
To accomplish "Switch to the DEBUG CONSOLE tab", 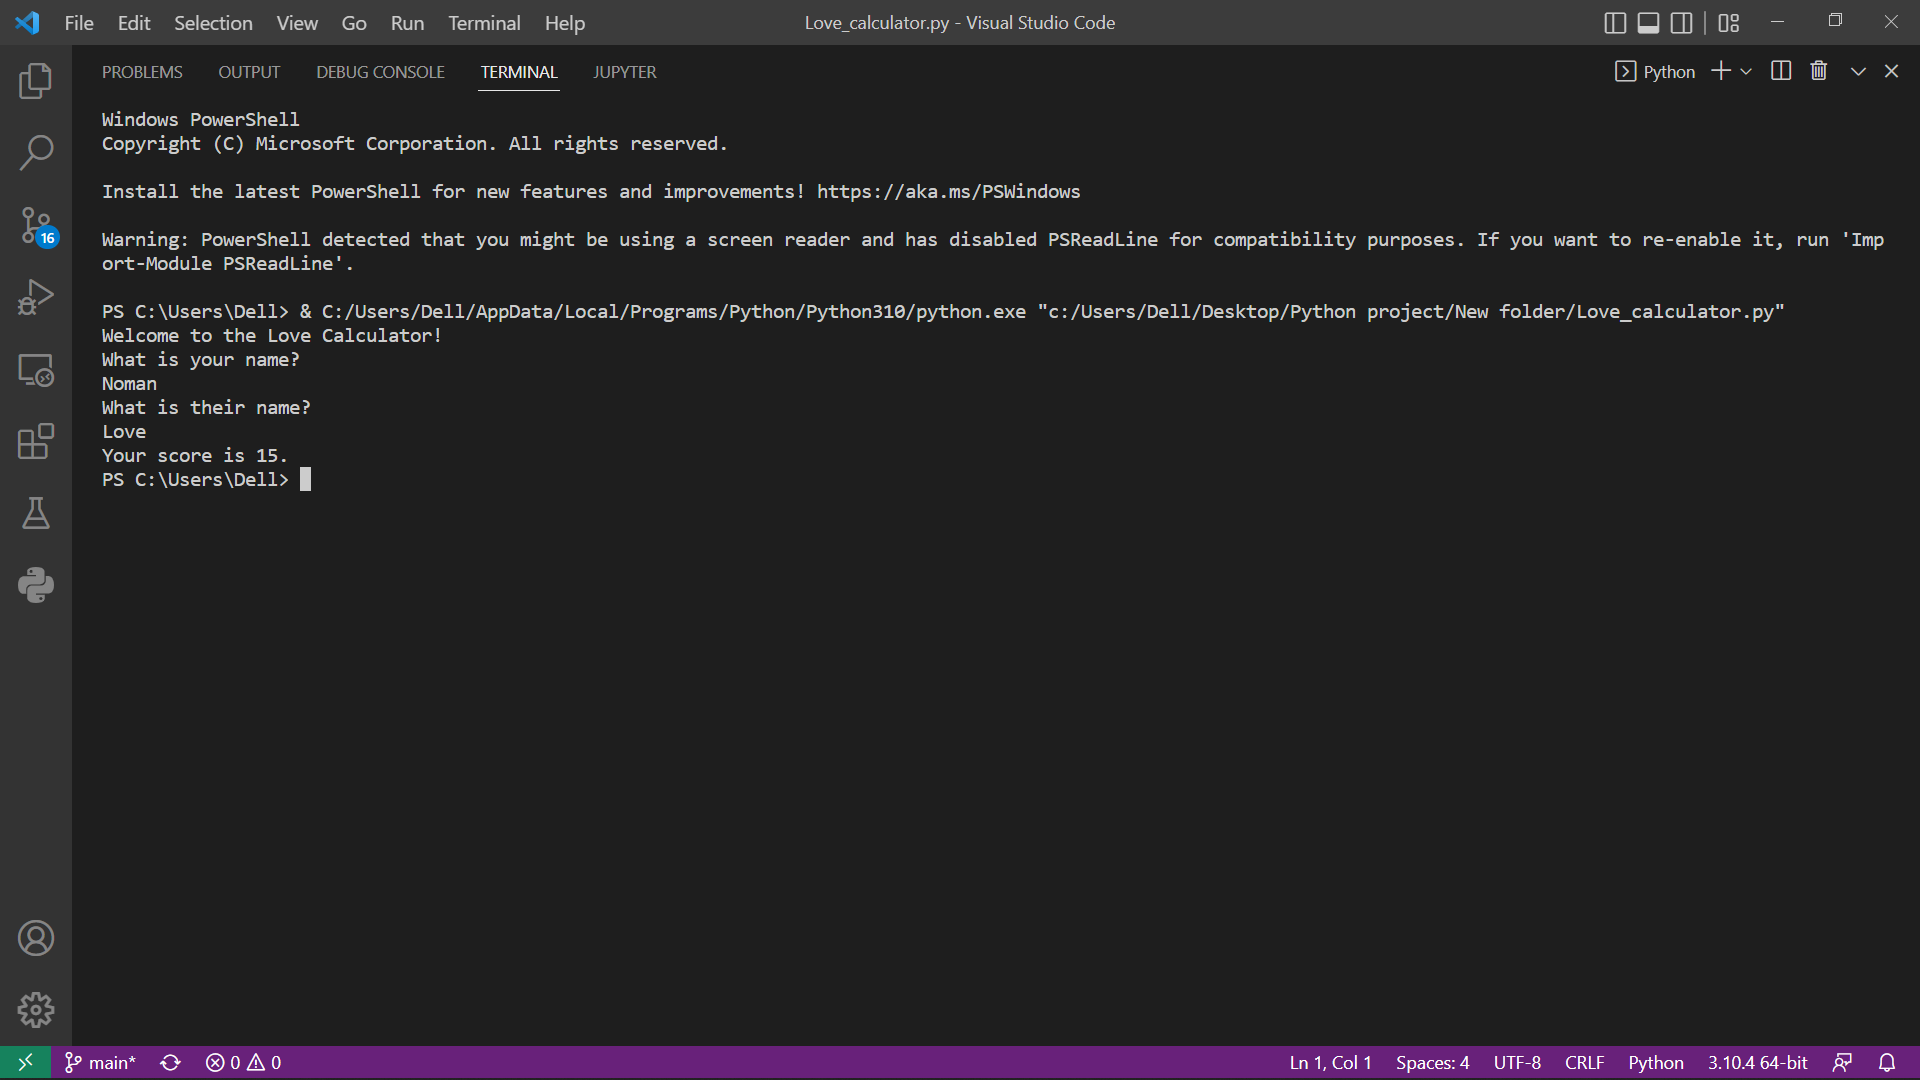I will [x=379, y=71].
